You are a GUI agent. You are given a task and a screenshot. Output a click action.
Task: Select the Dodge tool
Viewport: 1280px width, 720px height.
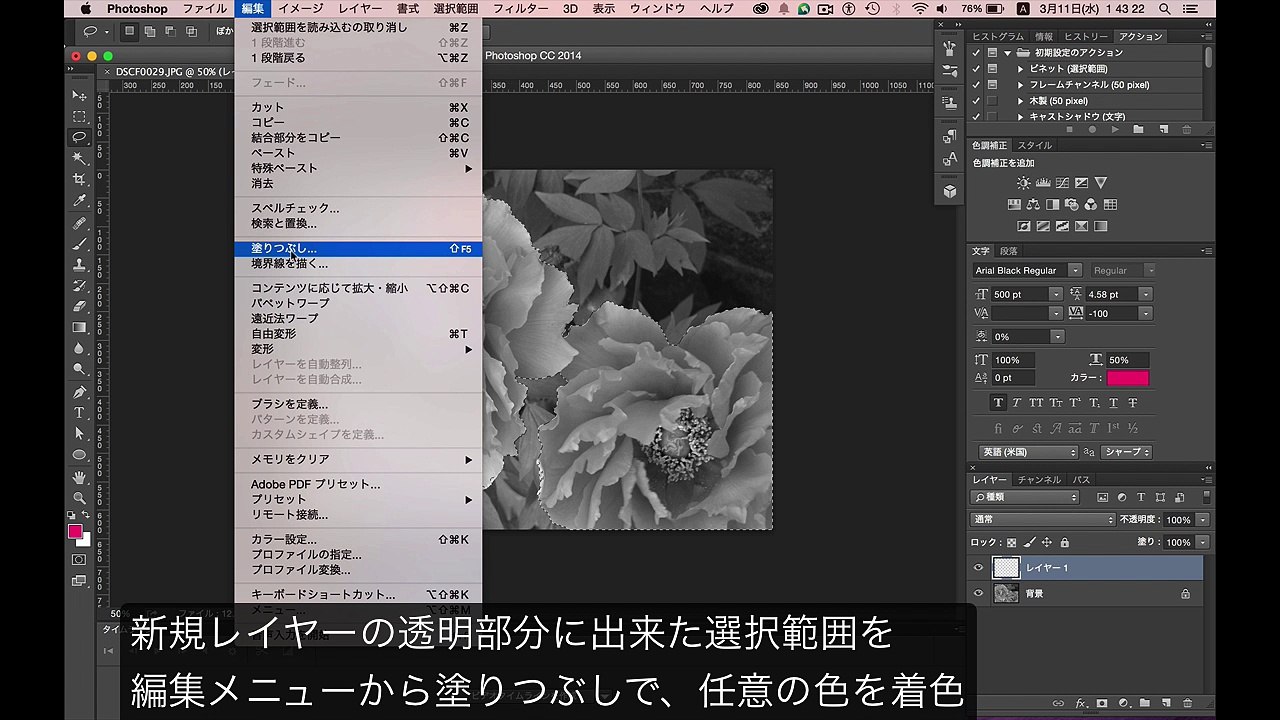(x=79, y=369)
